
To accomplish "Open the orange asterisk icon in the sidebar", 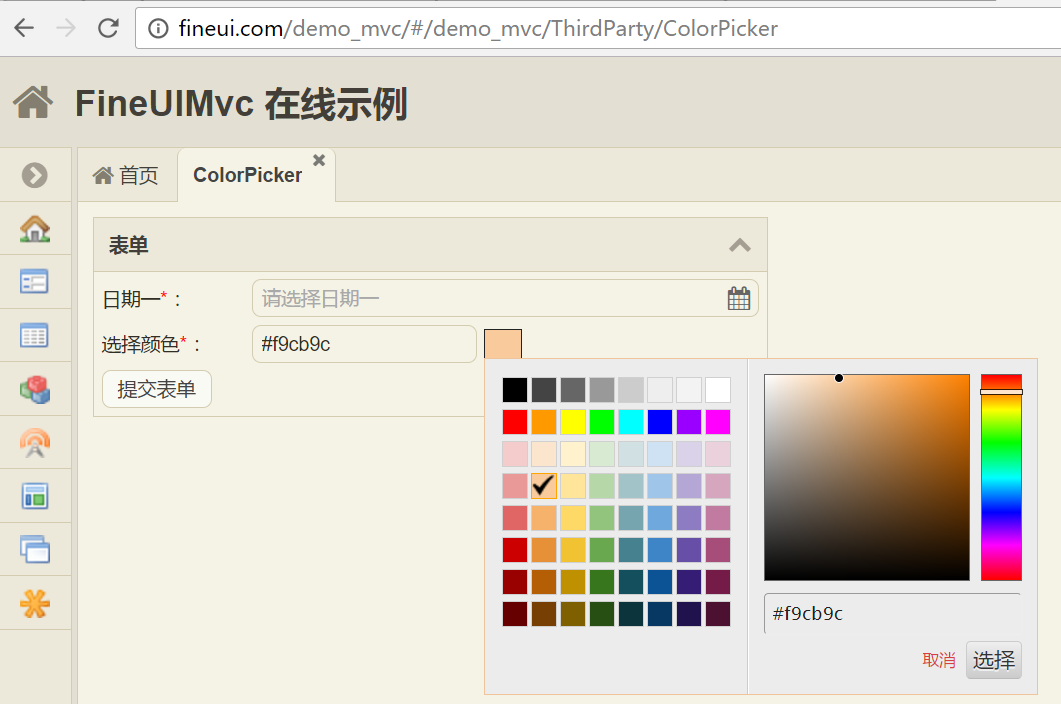I will click(35, 603).
